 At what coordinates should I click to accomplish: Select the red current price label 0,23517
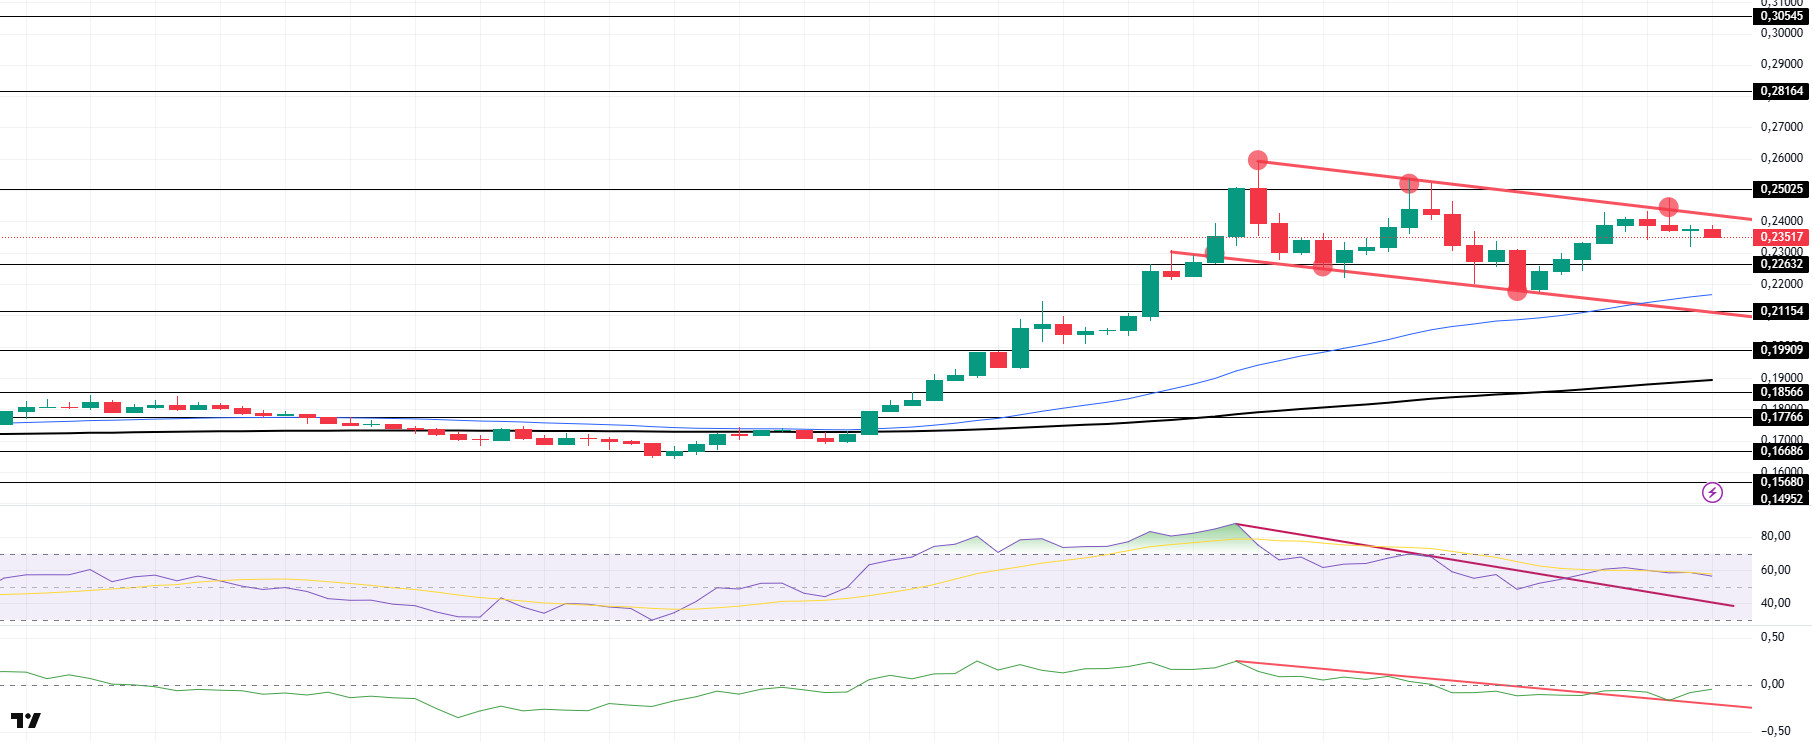[x=1781, y=238]
